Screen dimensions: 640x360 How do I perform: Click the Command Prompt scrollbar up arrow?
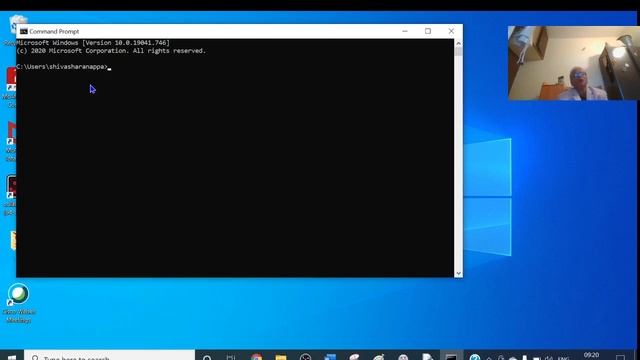tap(458, 43)
